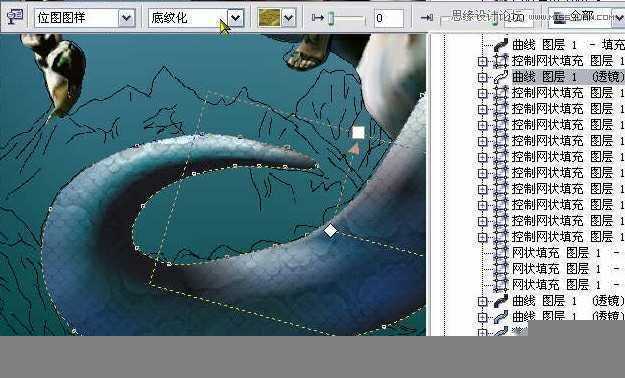Screen dimensions: 625x378
Task: Click the starting transparency slider handle
Action: [331, 18]
